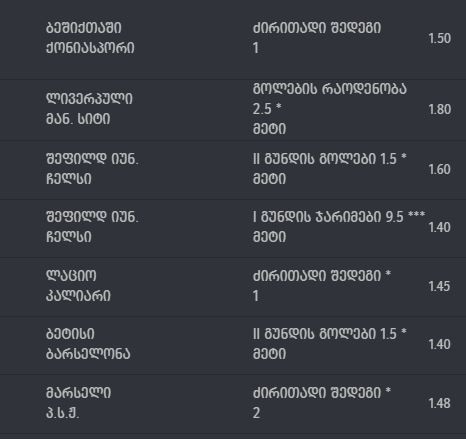Click the 1.50 odds value

coord(440,38)
